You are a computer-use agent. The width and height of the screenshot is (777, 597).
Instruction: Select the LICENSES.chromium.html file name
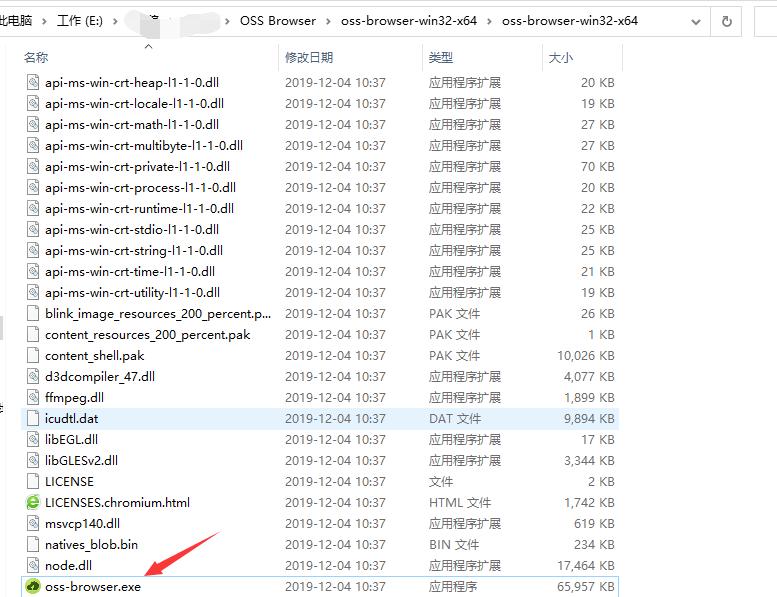click(x=117, y=502)
